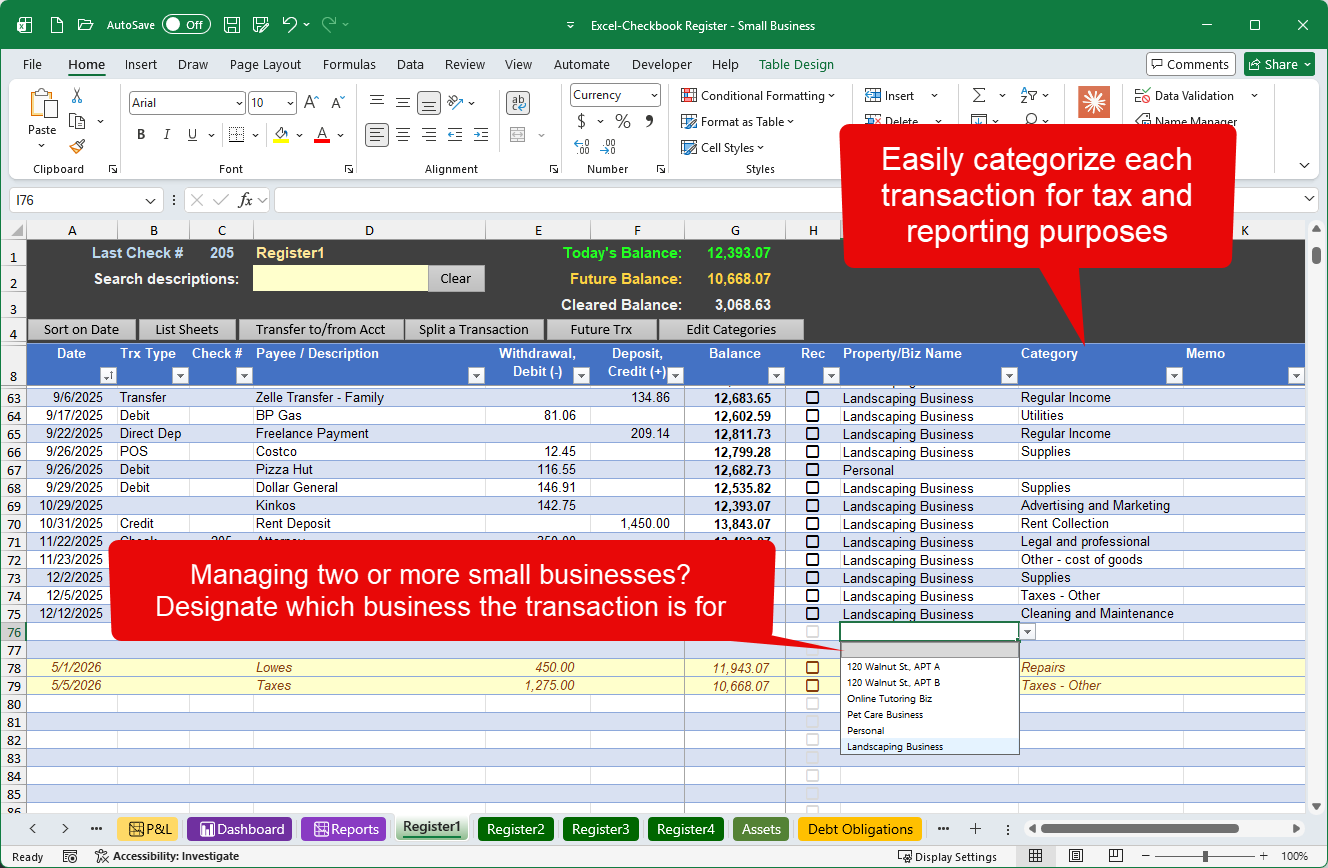Check the Rec box on the Lowes row
Viewport: 1328px width, 868px height.
813,667
